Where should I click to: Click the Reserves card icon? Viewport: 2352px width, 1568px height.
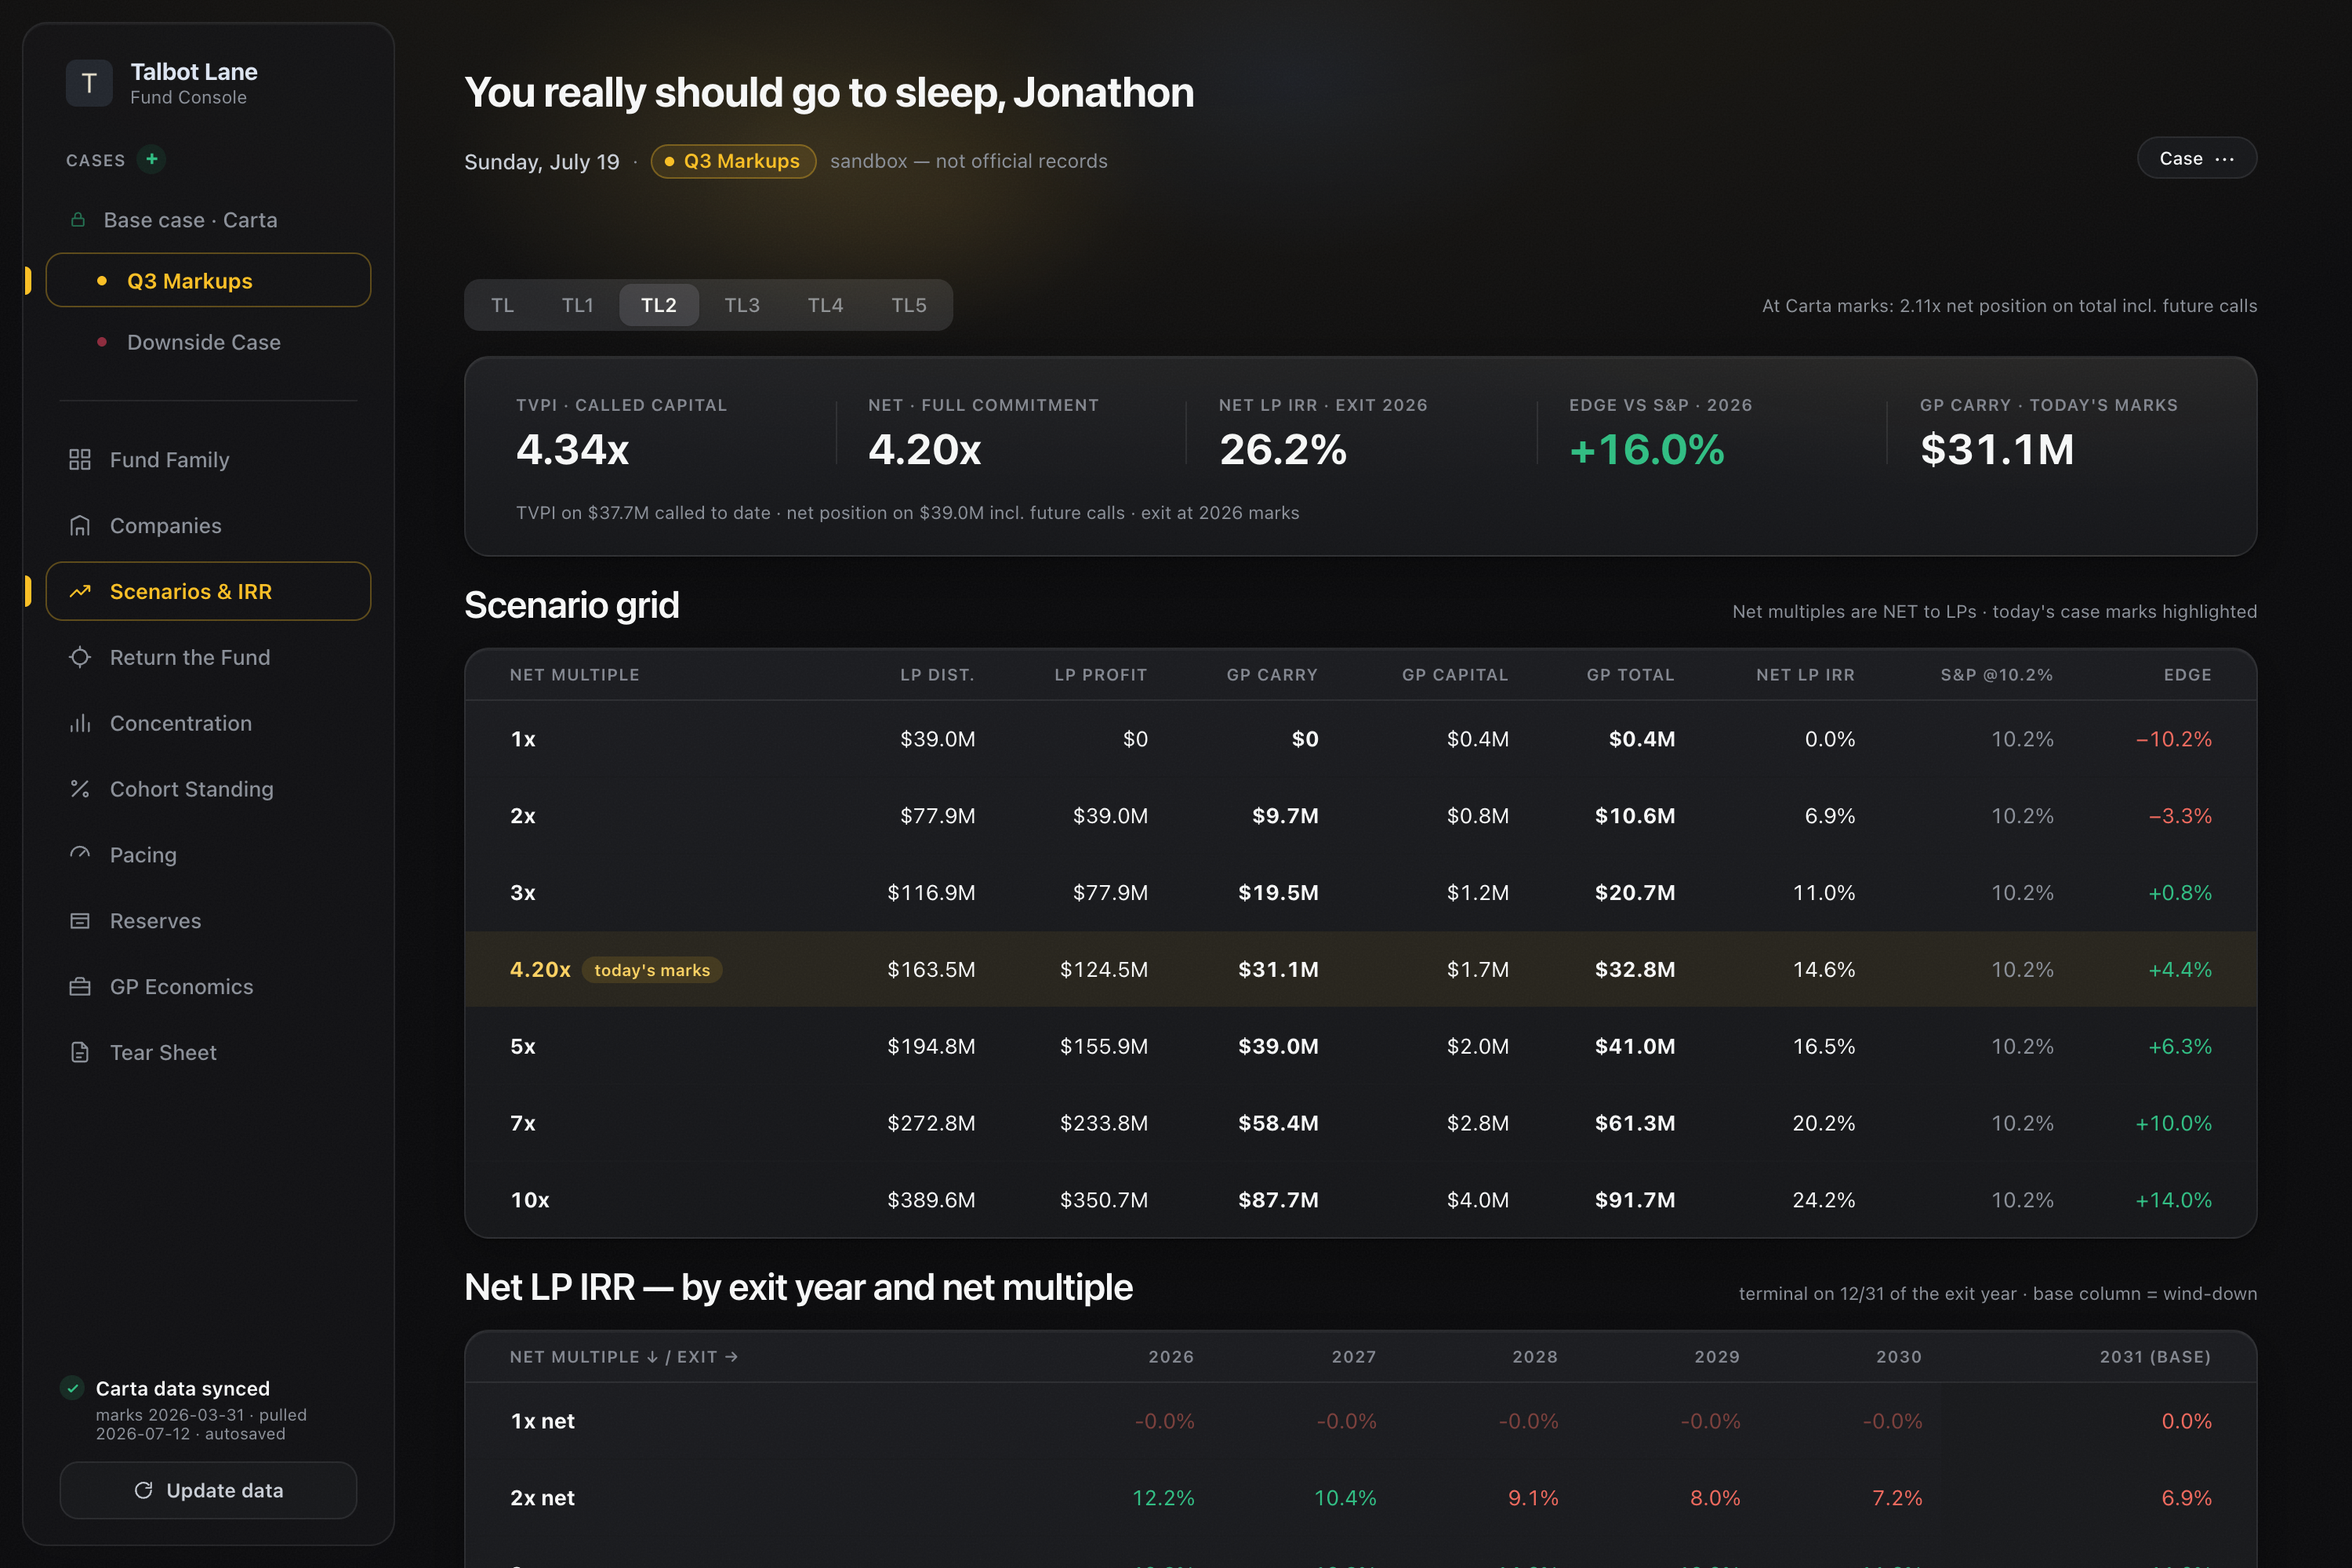point(80,921)
